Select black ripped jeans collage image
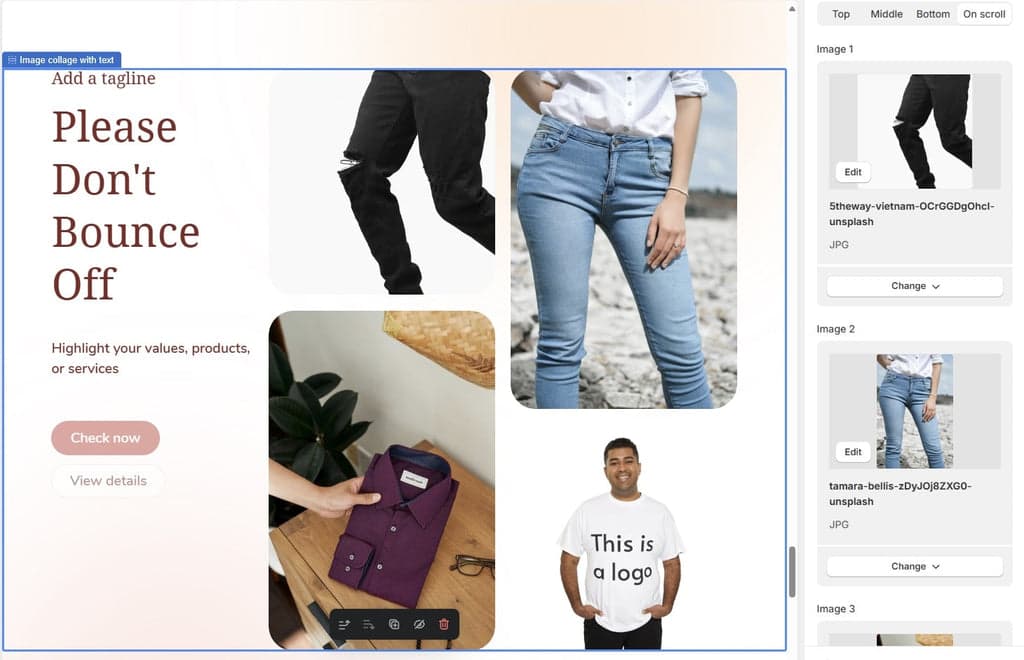 click(382, 181)
